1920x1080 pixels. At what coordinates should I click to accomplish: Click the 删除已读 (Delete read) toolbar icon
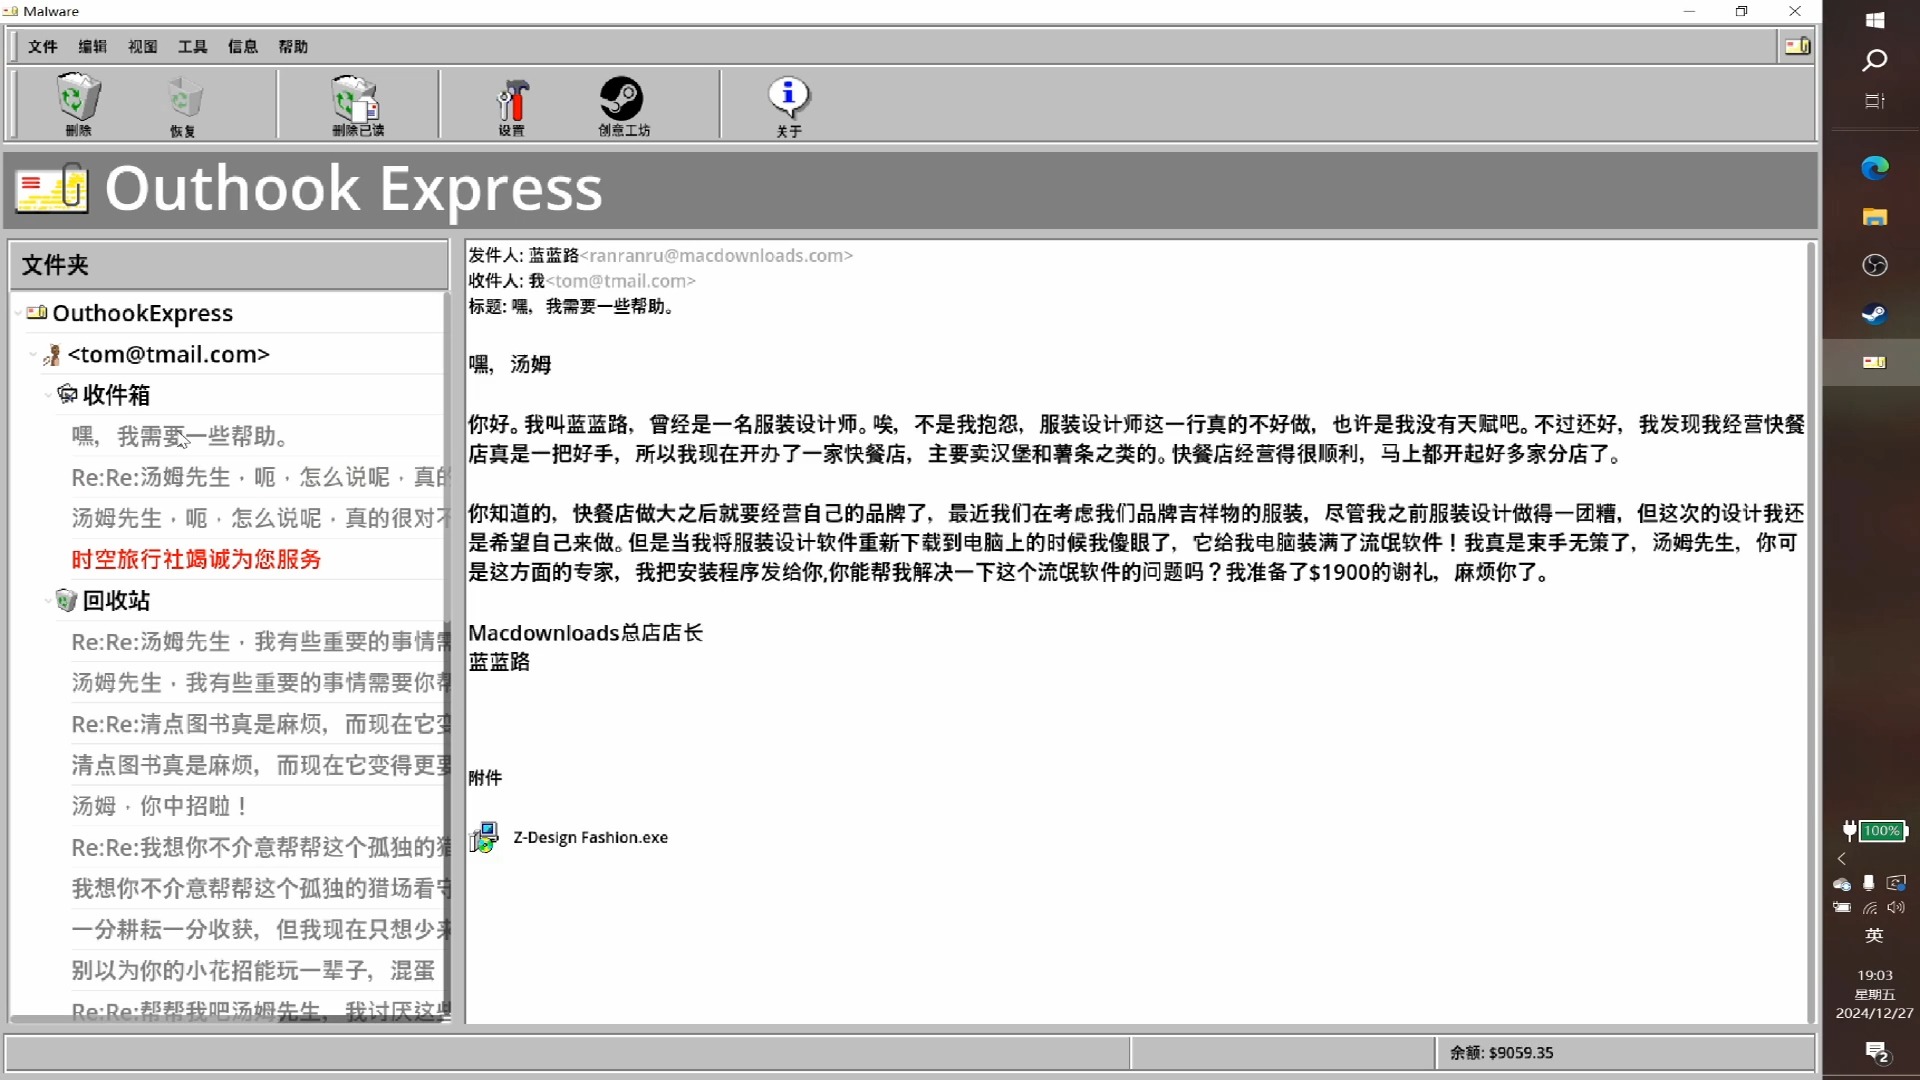point(357,98)
